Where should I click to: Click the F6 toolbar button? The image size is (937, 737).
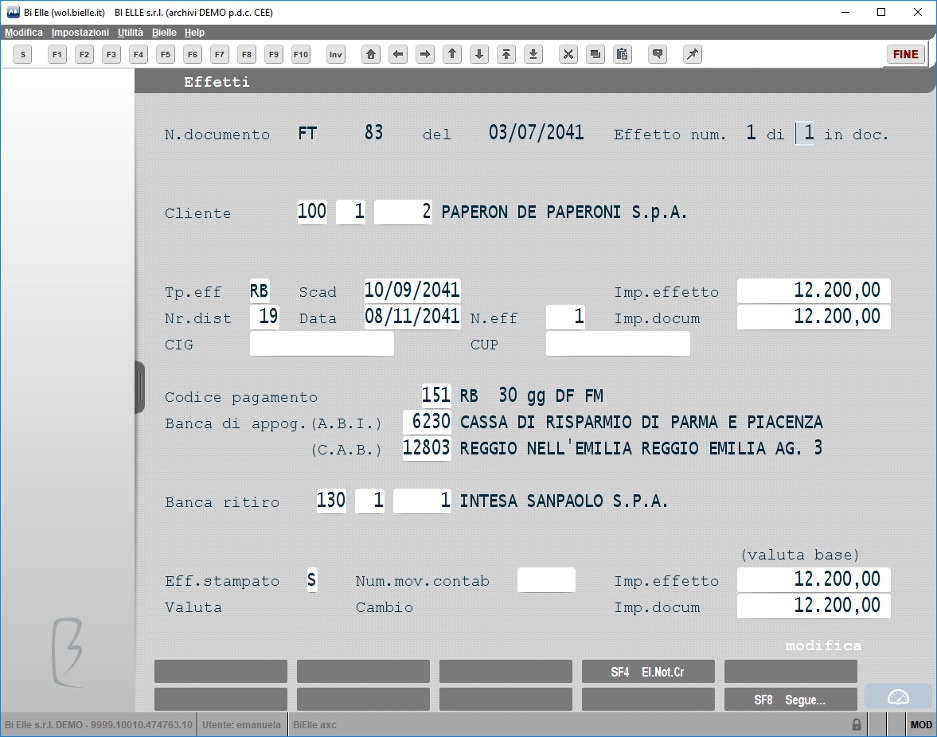tap(192, 54)
